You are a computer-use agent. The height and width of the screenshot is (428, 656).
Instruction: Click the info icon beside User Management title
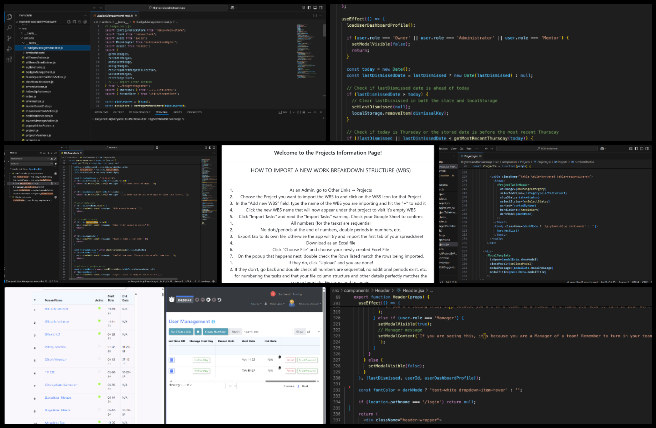pyautogui.click(x=213, y=322)
